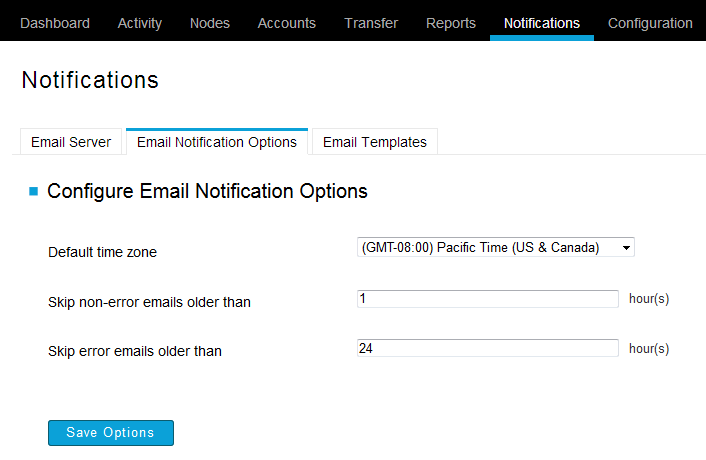This screenshot has width=706, height=460.
Task: Select the Notifications nav item
Action: (542, 23)
